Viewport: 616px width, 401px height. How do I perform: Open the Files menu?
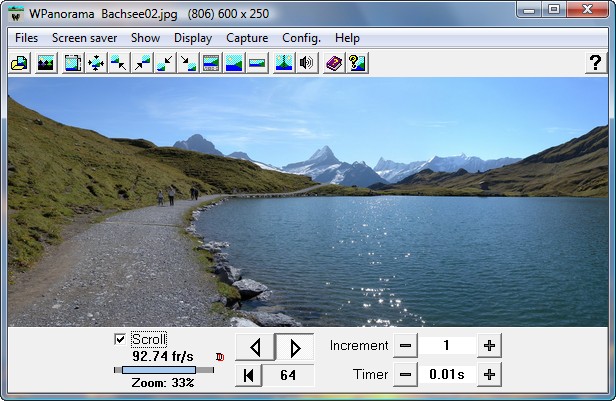(x=27, y=38)
